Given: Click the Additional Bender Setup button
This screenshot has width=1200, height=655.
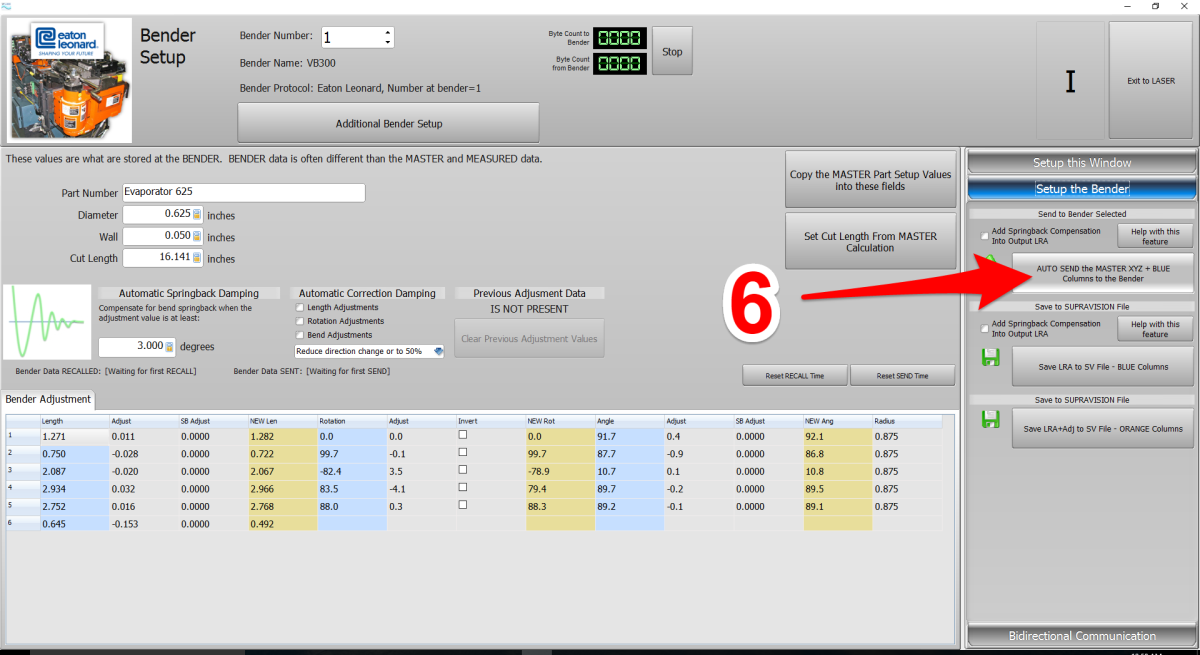Looking at the screenshot, I should [388, 124].
